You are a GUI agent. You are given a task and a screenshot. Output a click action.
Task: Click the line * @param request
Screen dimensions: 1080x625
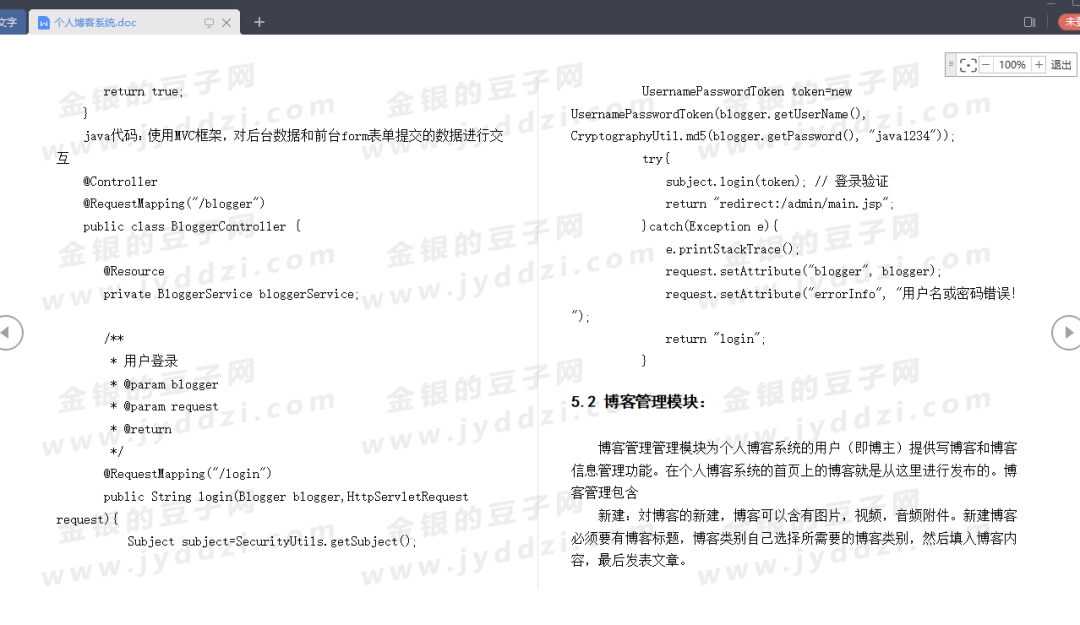click(164, 407)
